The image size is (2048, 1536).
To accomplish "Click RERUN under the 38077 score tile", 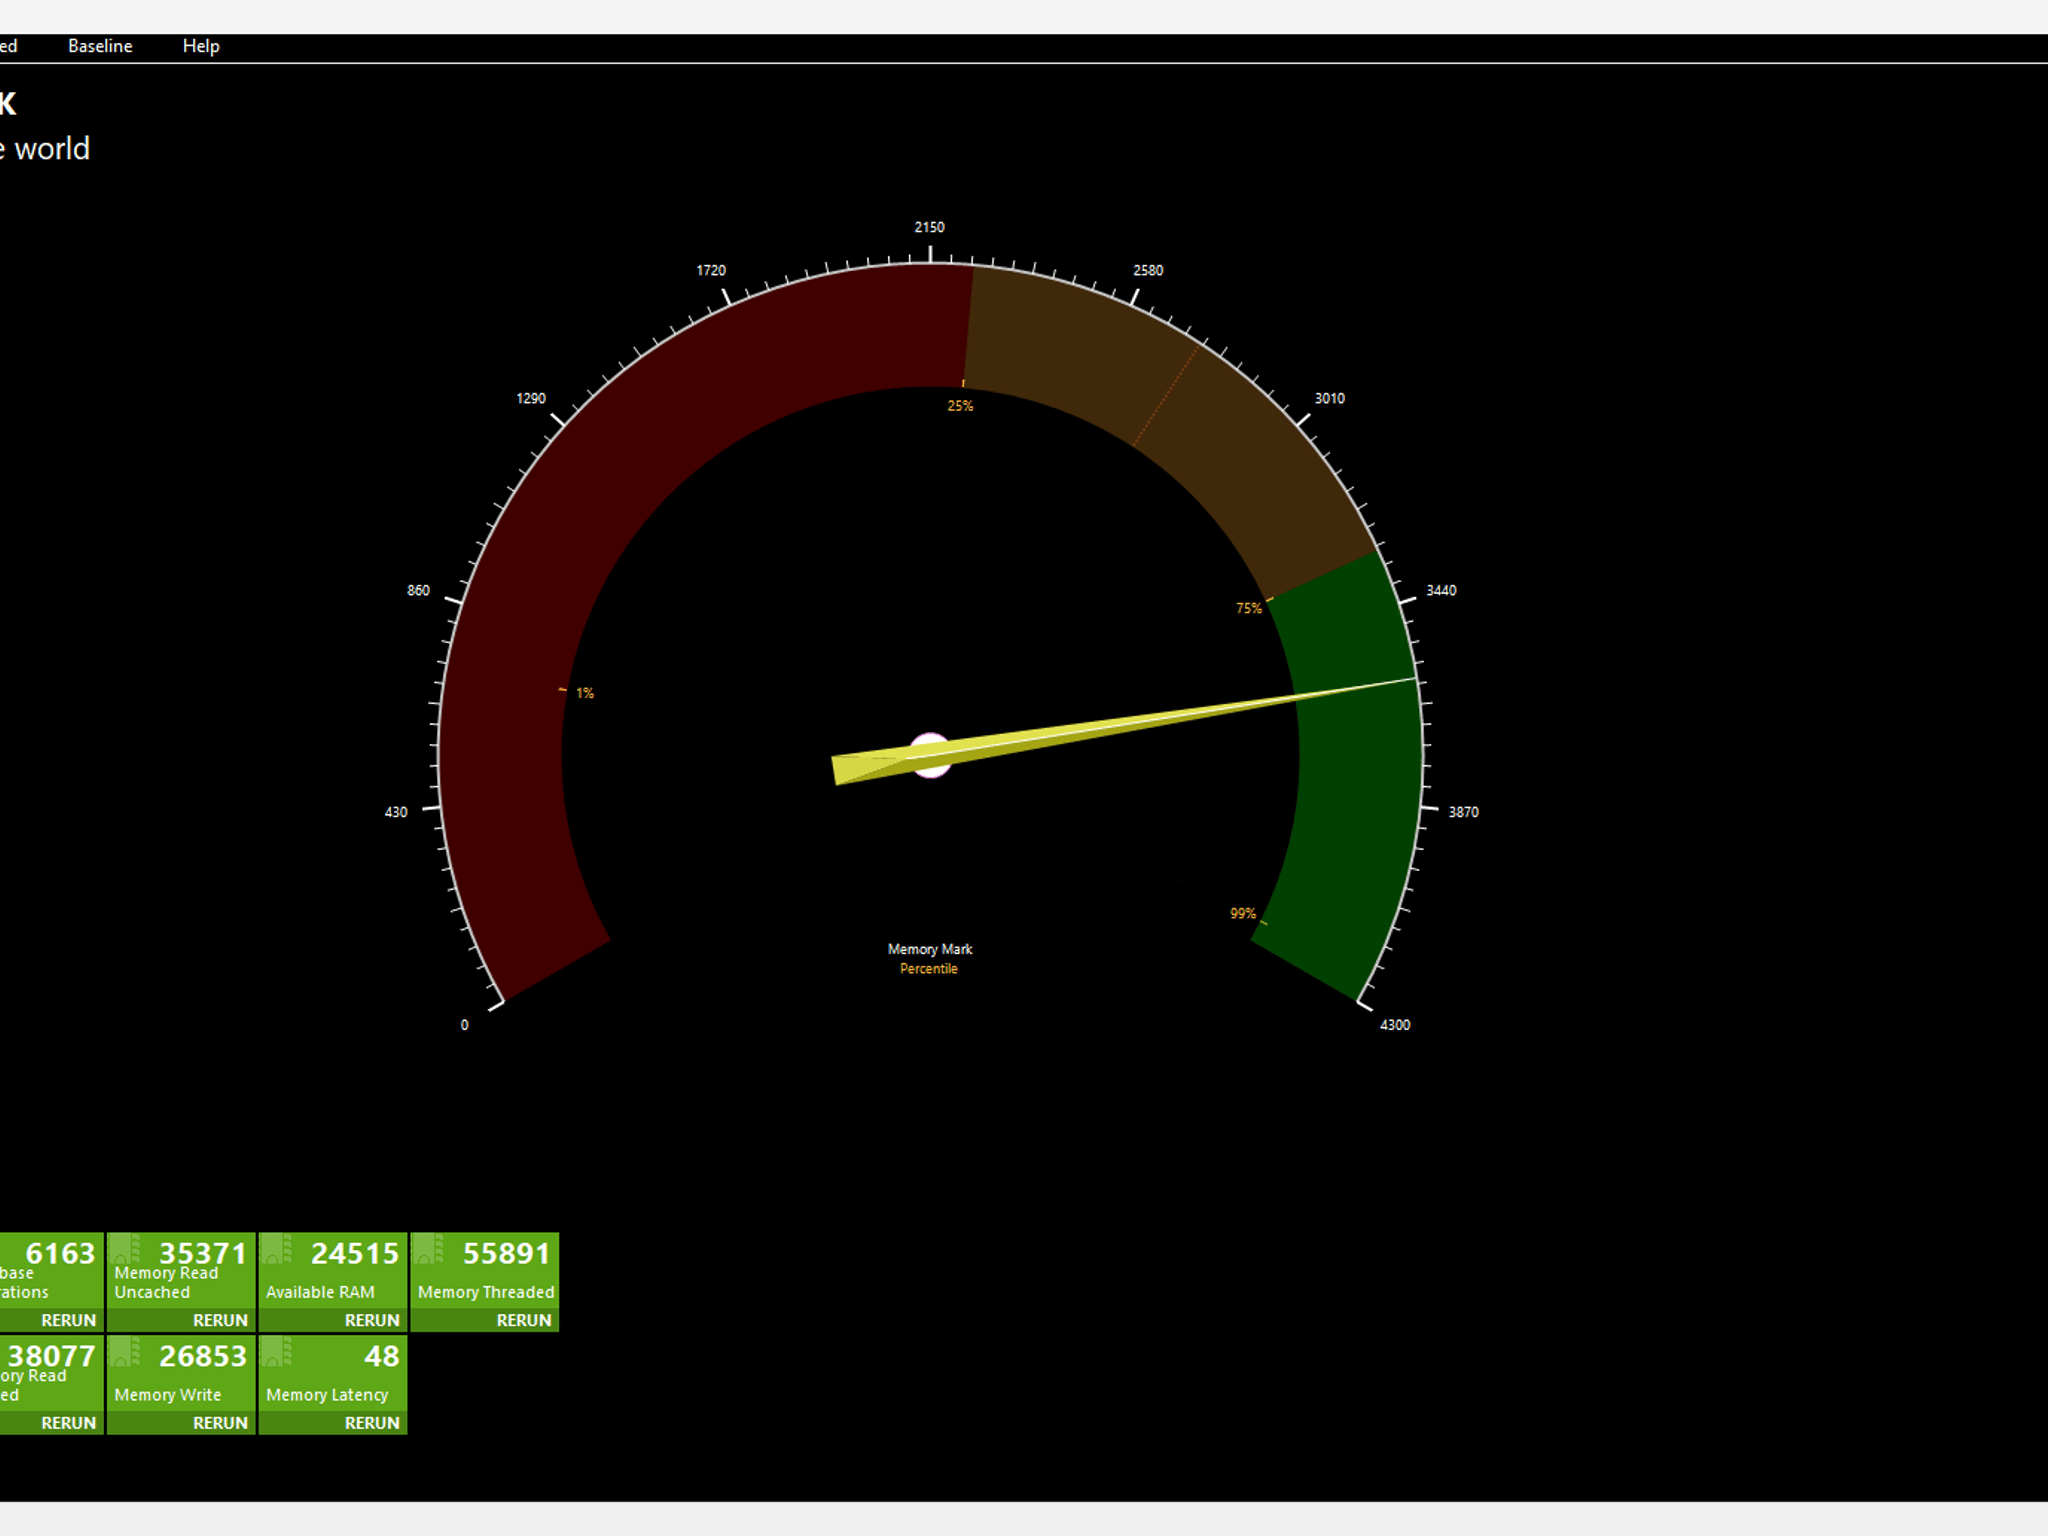I will 68,1423.
